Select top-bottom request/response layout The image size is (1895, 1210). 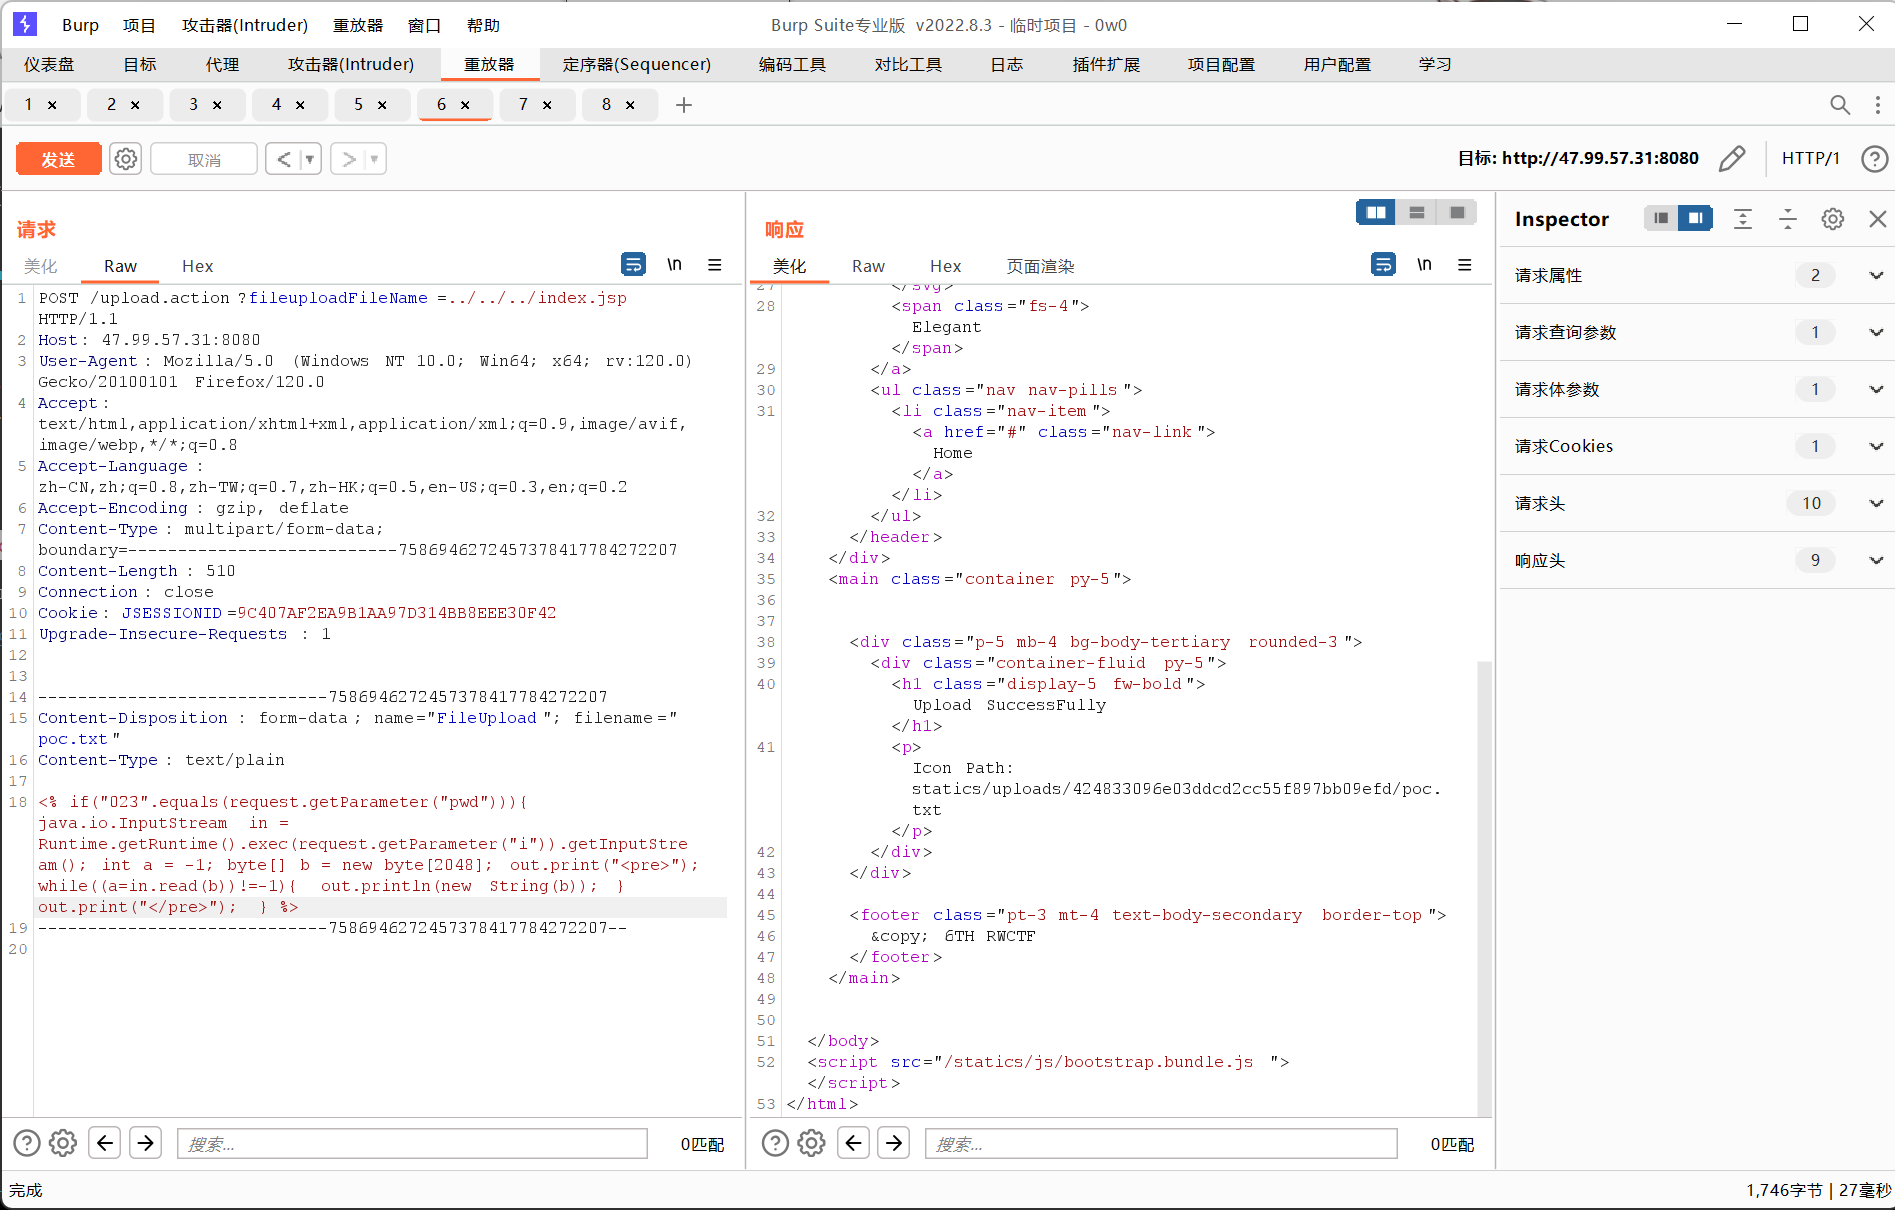coord(1417,212)
